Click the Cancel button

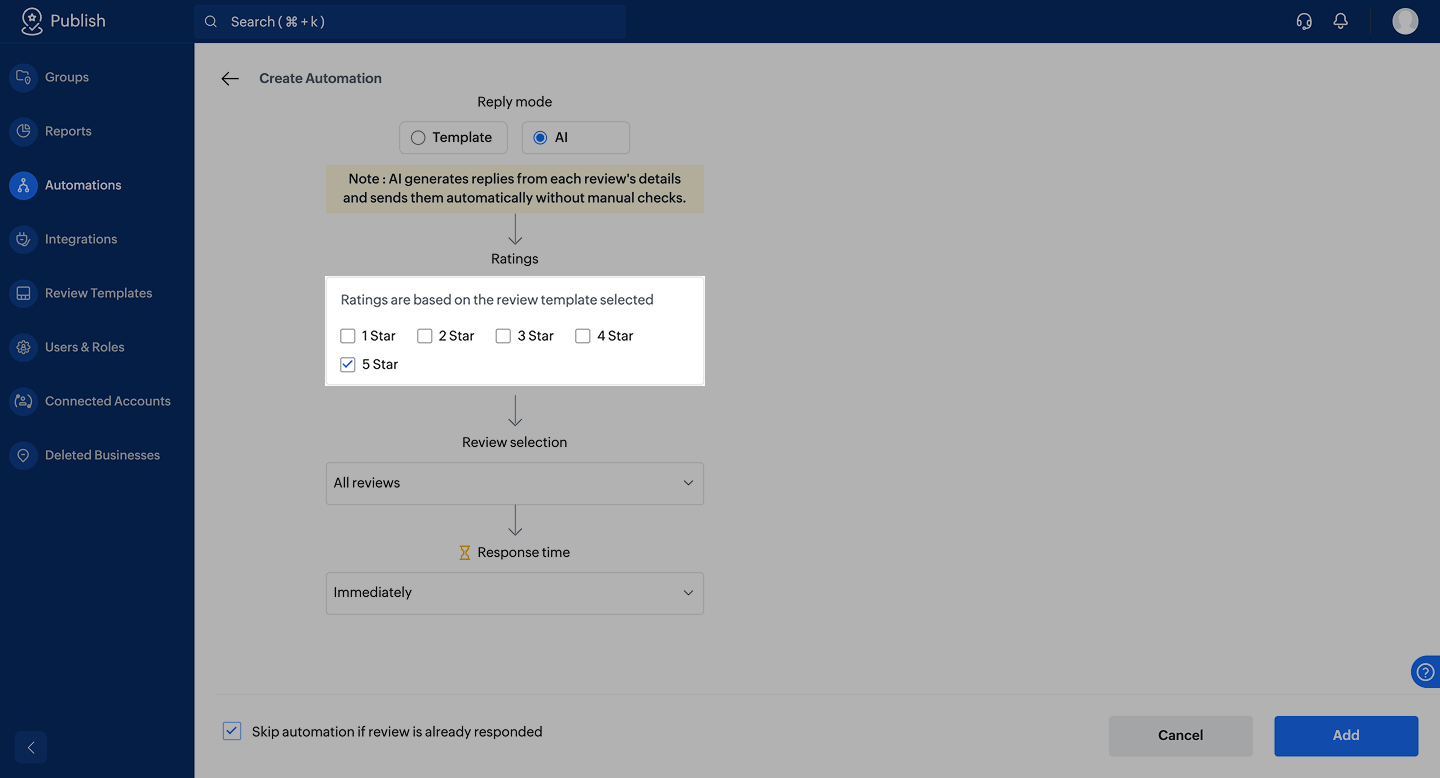pos(1180,736)
